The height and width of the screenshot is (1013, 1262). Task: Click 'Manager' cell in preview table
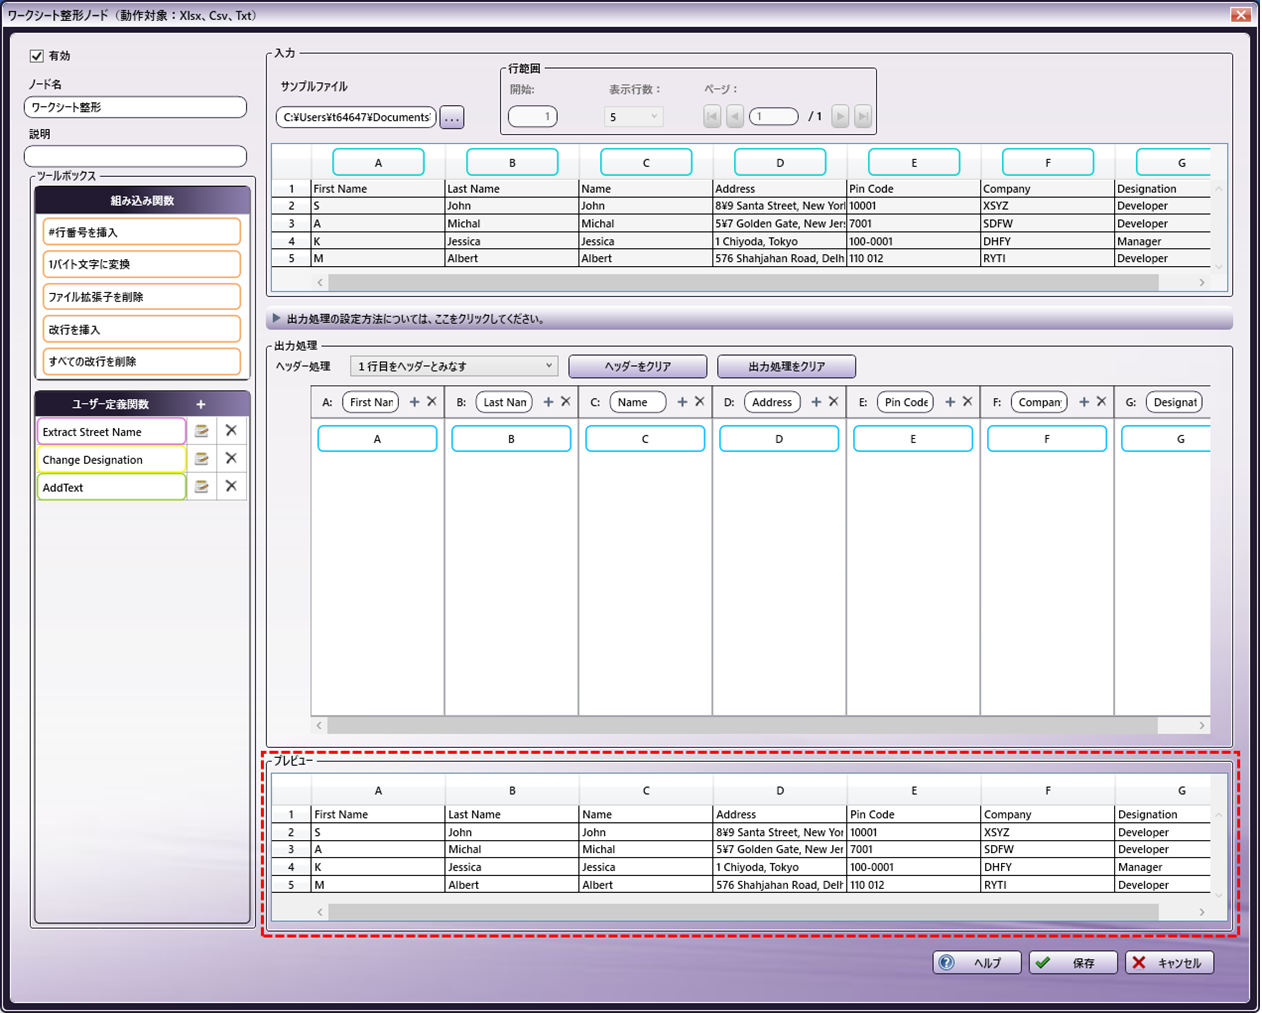(1163, 867)
